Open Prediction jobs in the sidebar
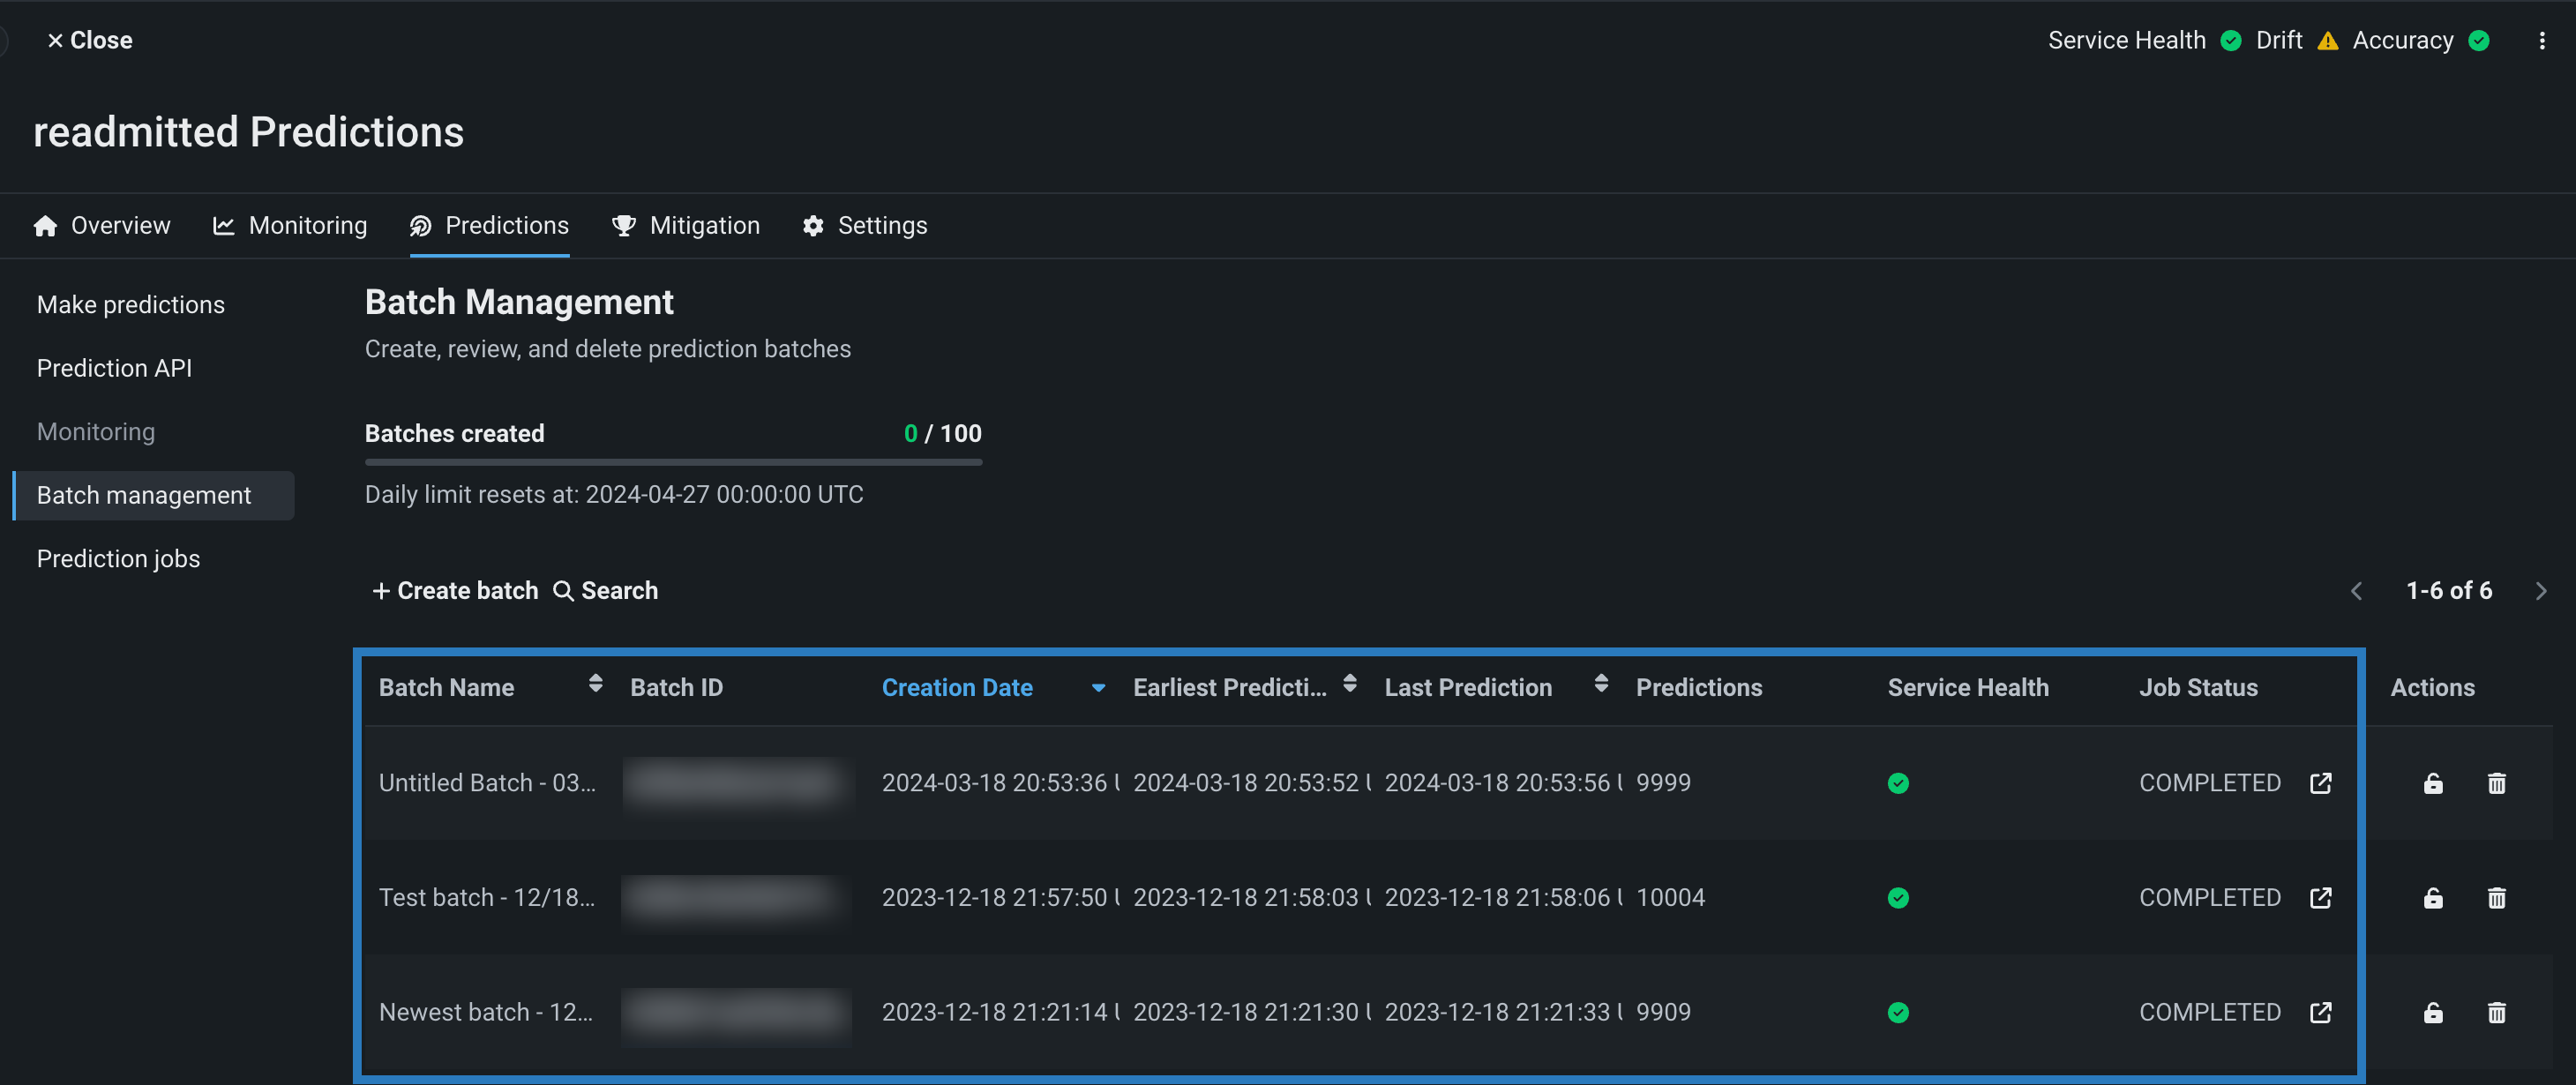 pyautogui.click(x=118, y=559)
